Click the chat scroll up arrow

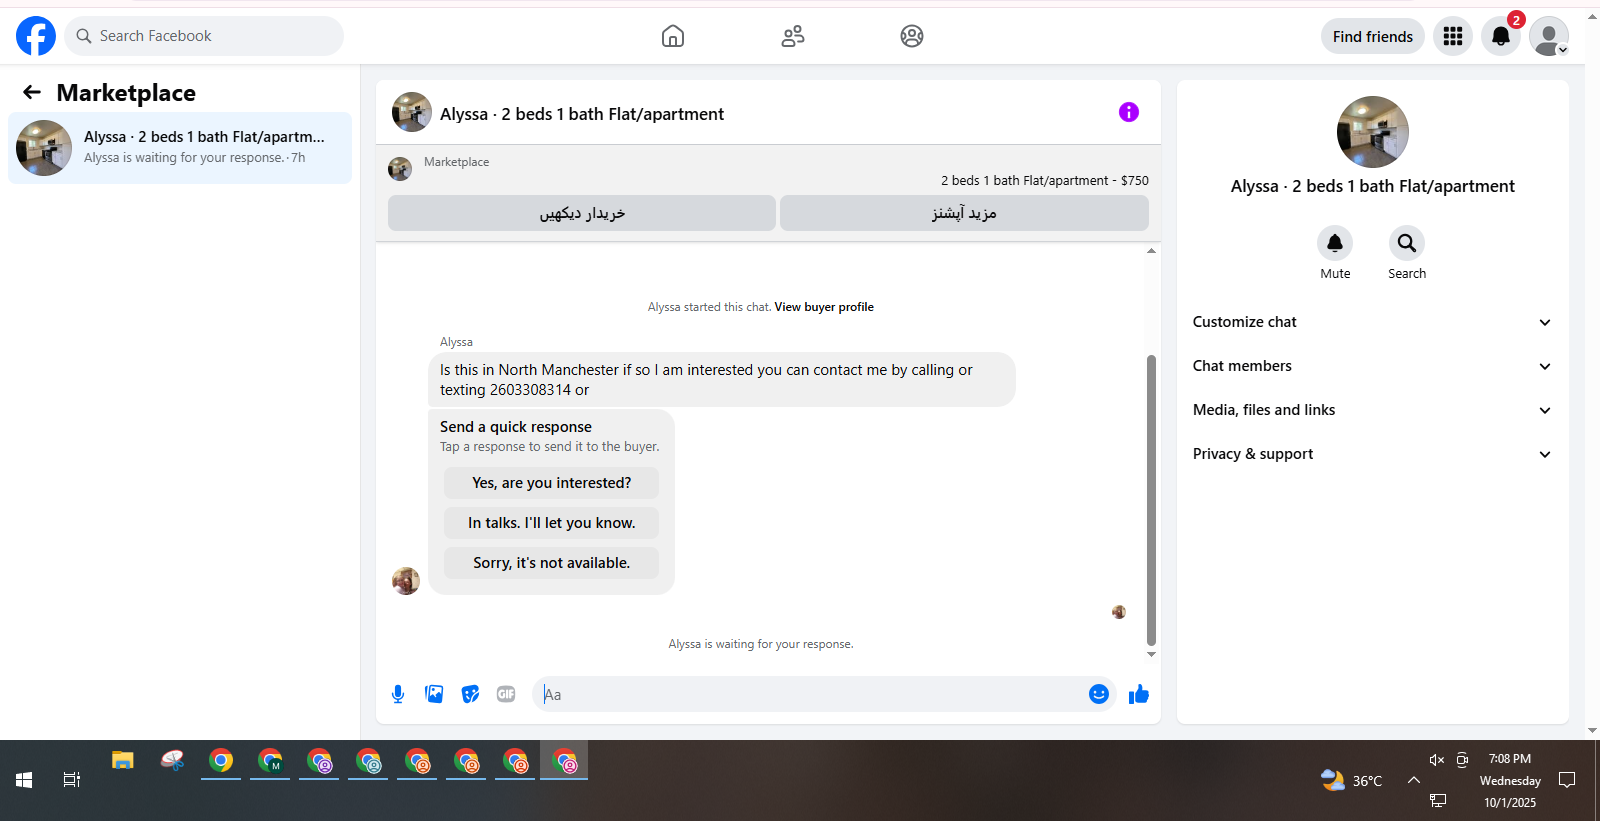tap(1151, 250)
